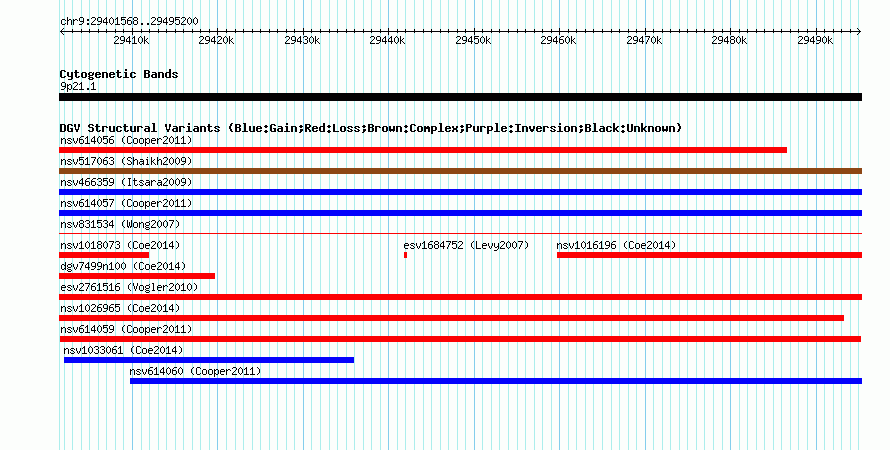Click the 29490k ruler tick label
890x450 pixels.
815,40
